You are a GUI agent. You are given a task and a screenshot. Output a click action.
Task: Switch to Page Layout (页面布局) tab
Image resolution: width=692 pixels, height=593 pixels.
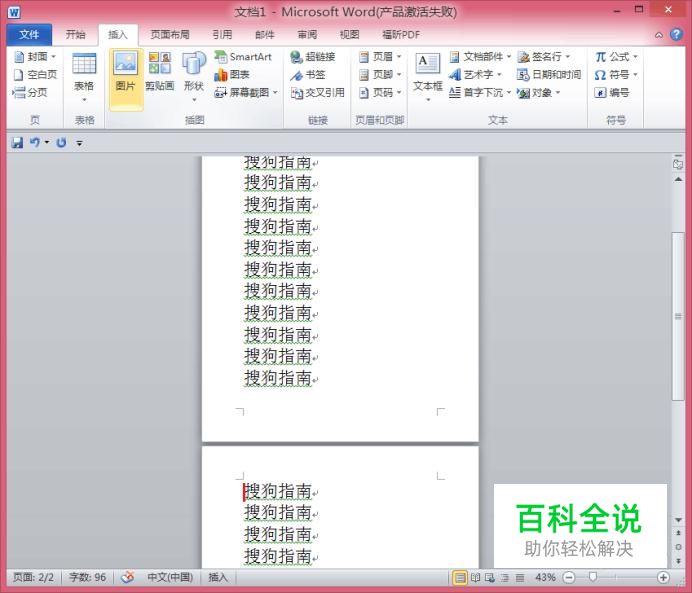170,34
